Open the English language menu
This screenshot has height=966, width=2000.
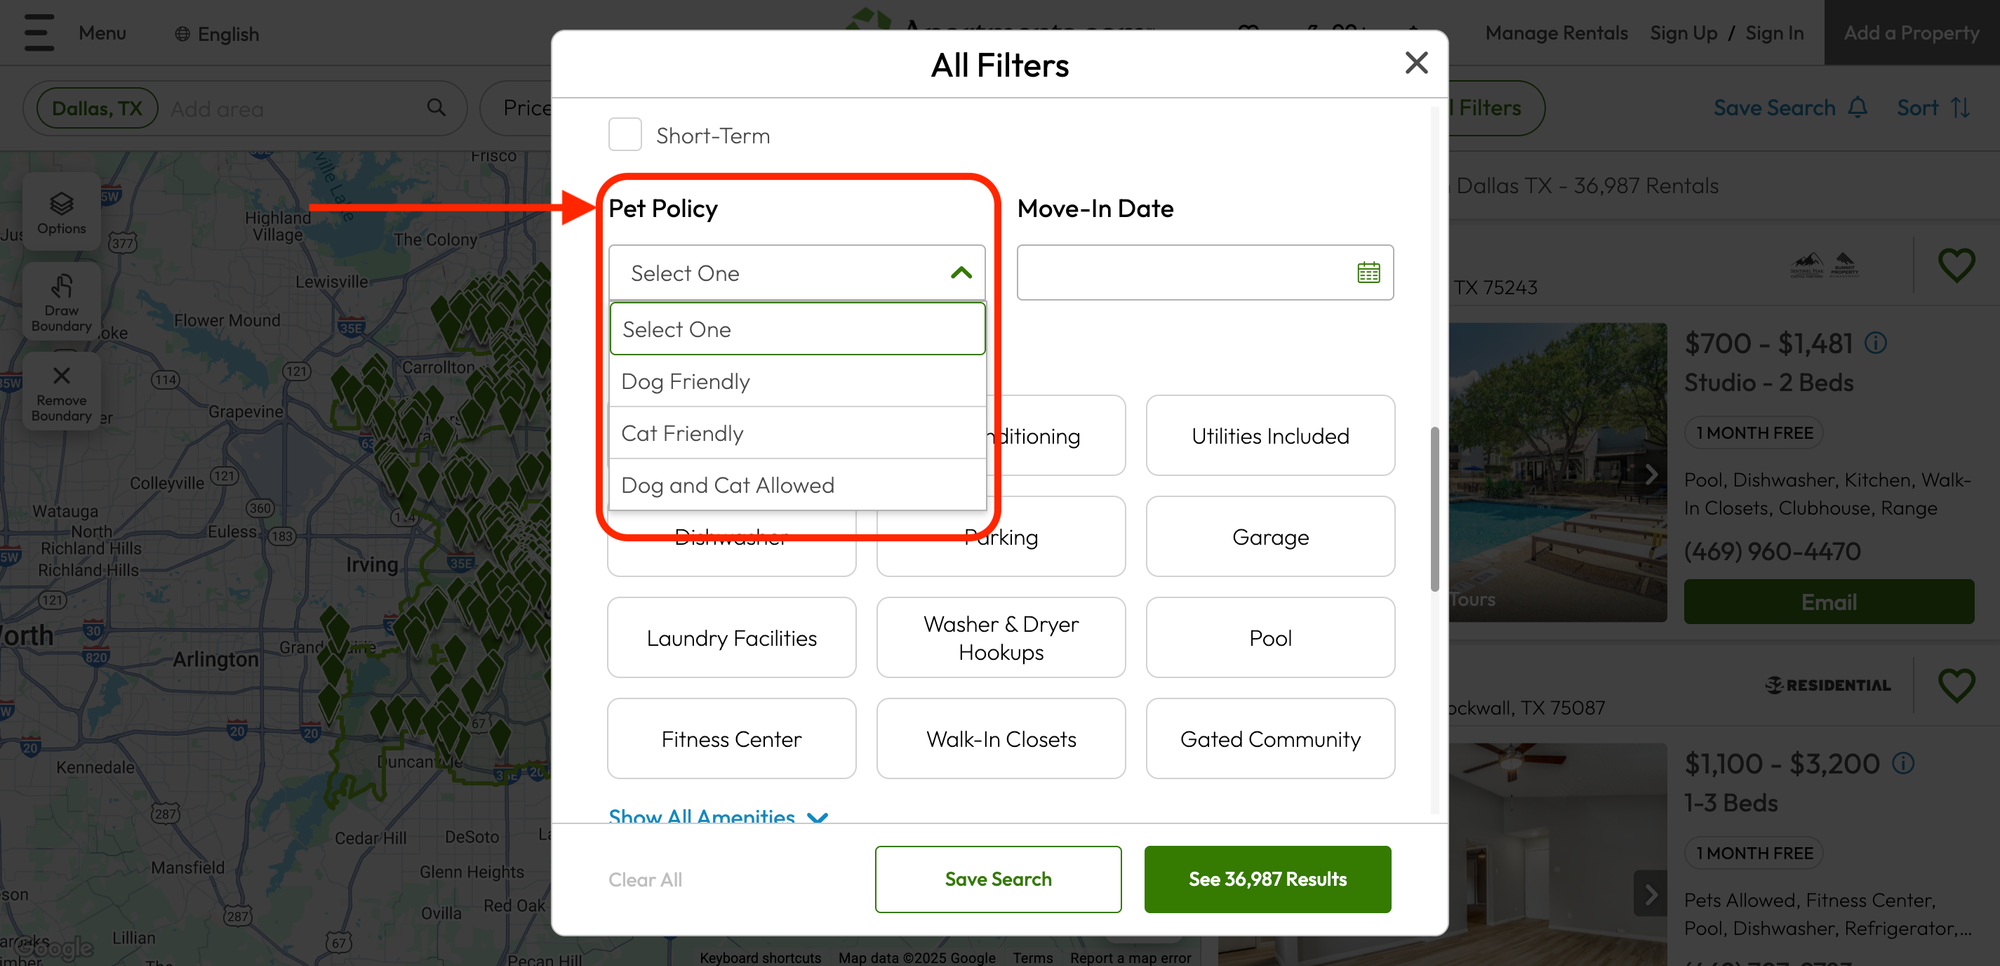216,33
